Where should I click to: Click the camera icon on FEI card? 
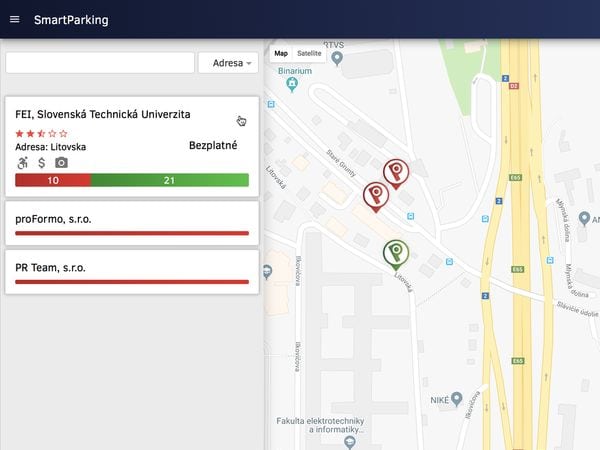pos(61,163)
